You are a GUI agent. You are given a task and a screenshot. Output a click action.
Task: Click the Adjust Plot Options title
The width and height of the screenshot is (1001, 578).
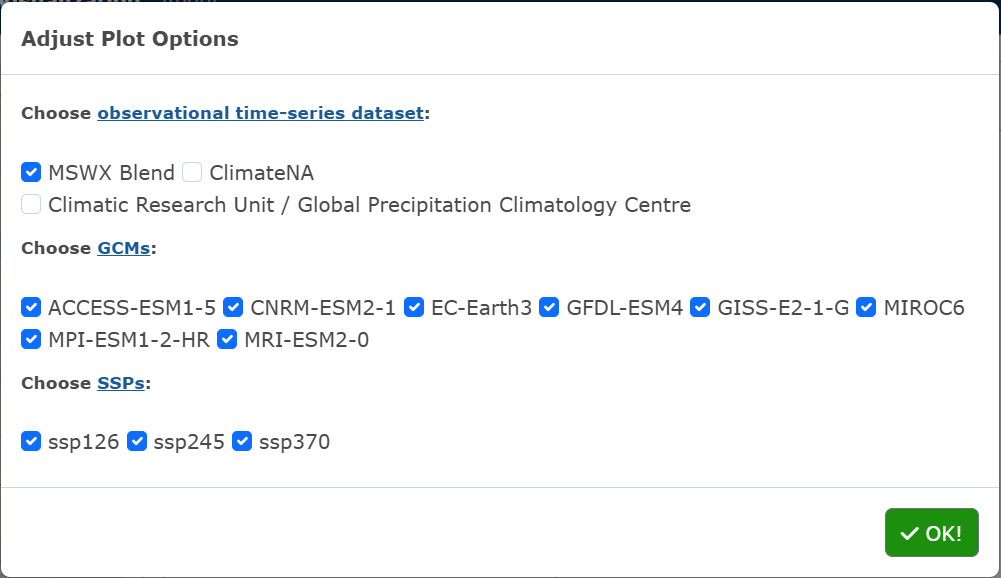130,40
